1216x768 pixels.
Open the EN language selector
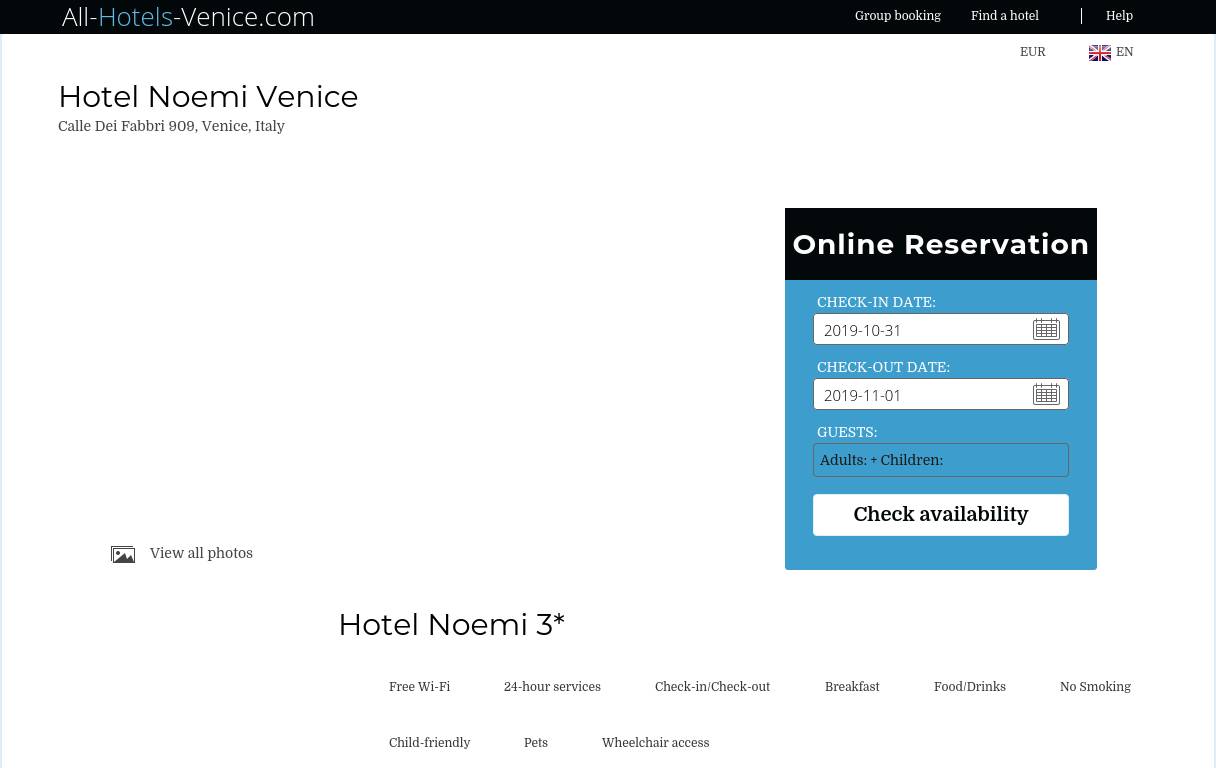(1124, 52)
